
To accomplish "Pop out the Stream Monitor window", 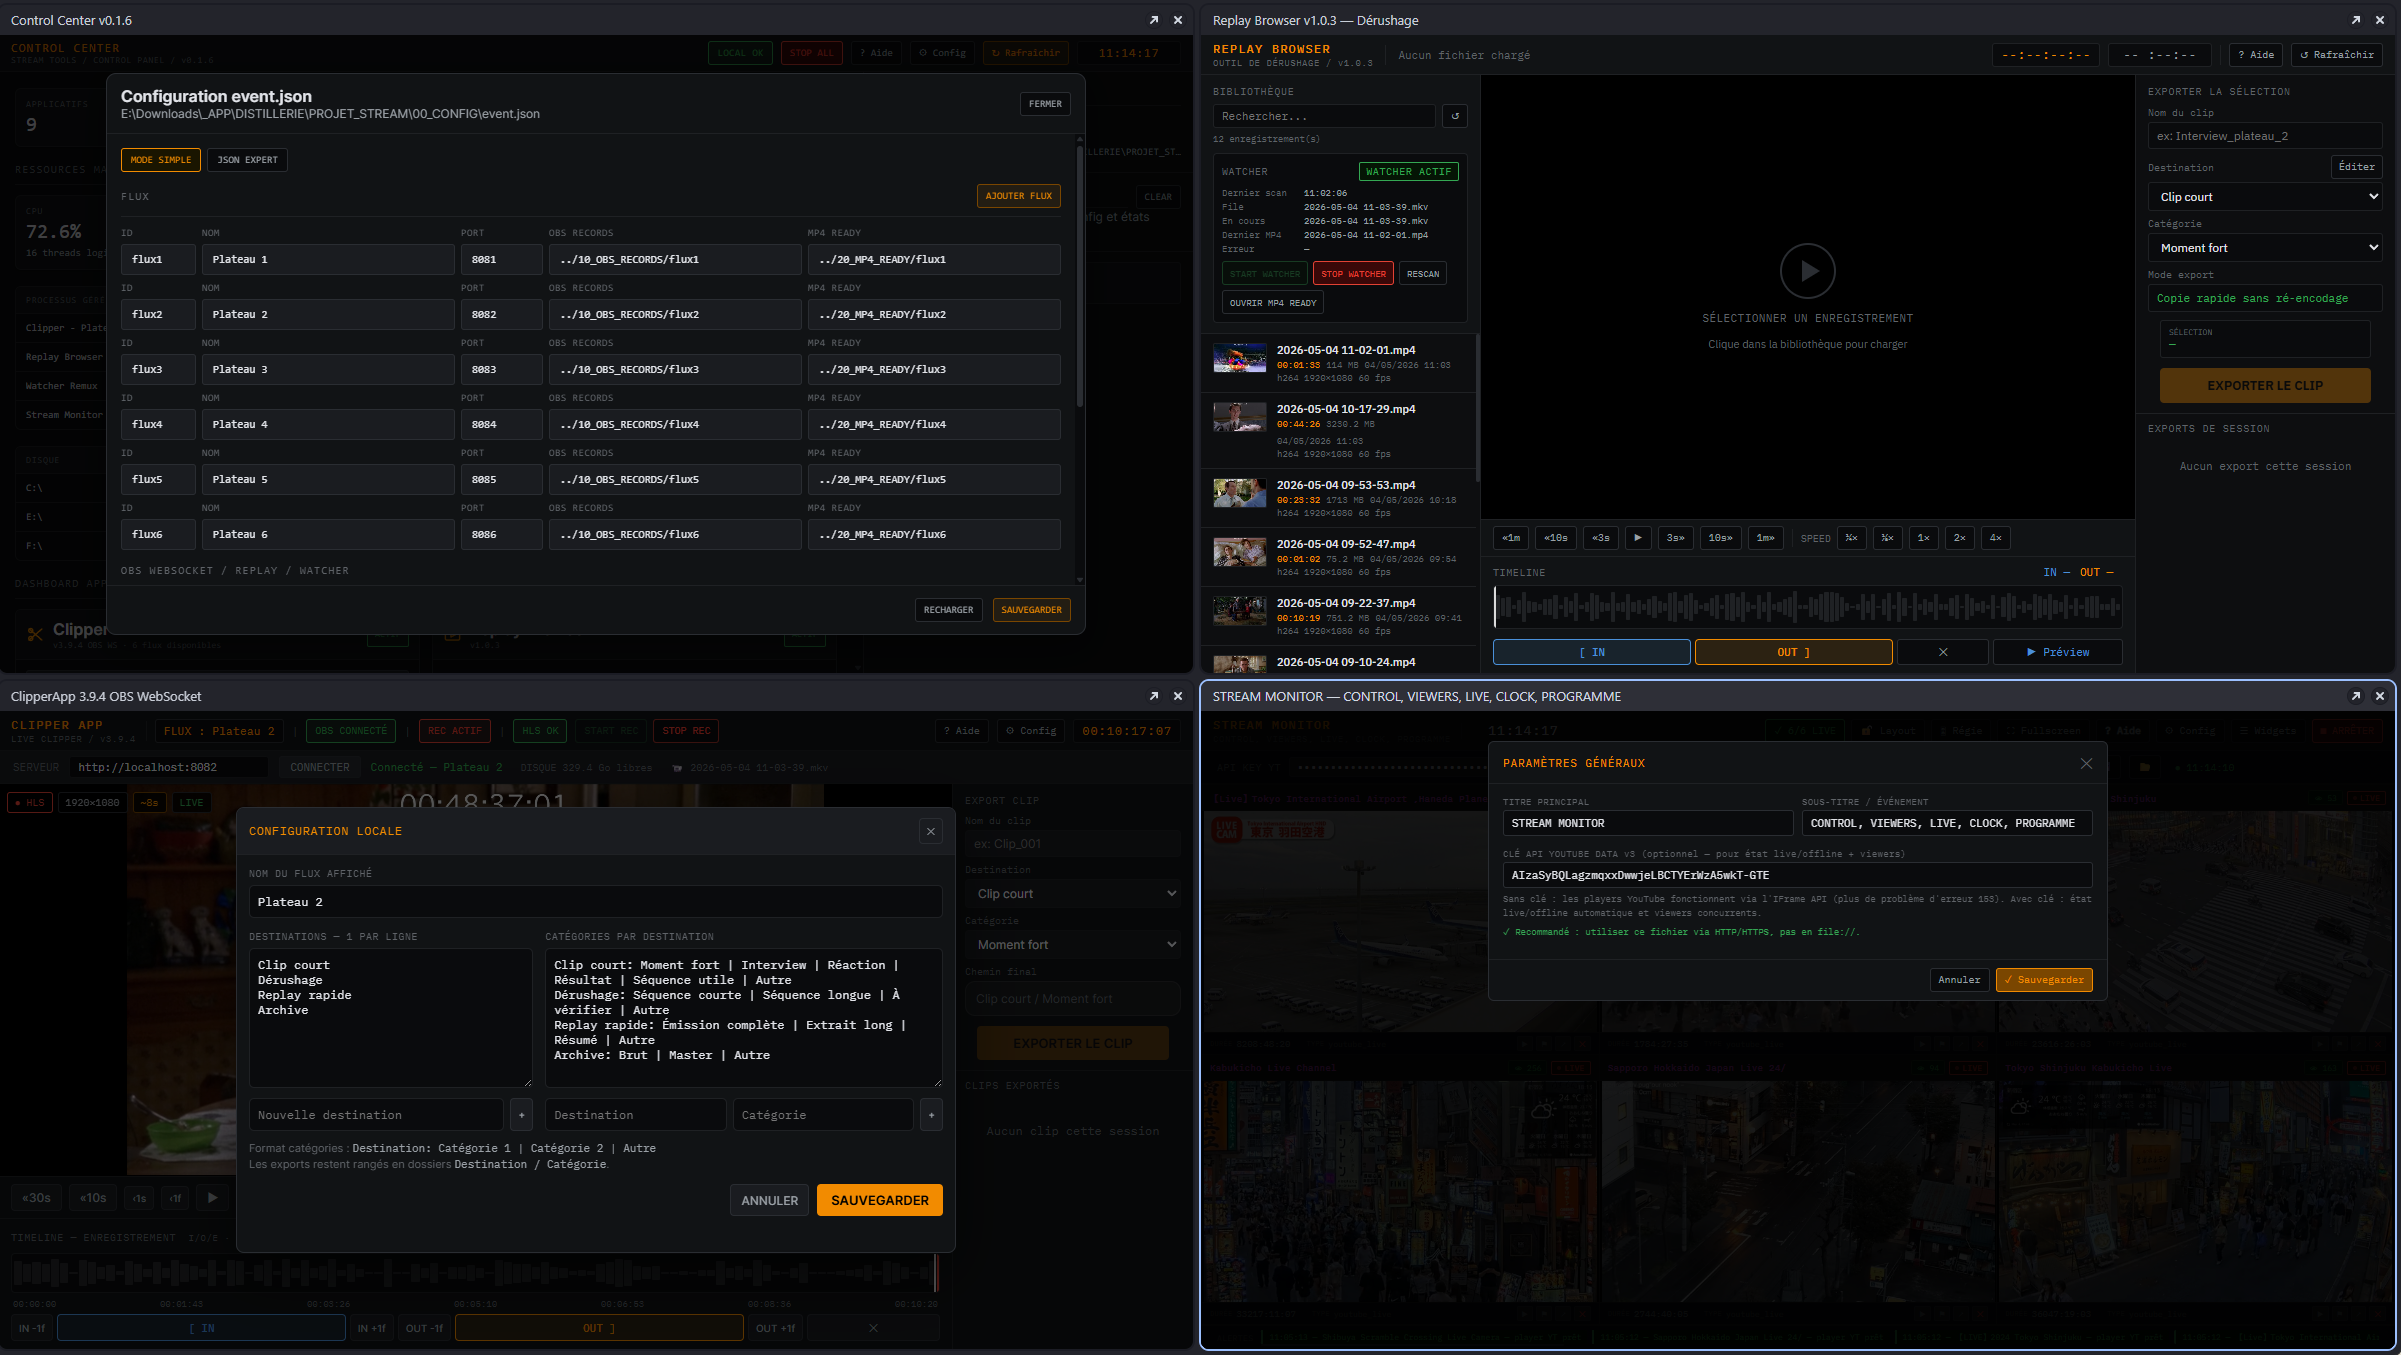I will point(2356,696).
